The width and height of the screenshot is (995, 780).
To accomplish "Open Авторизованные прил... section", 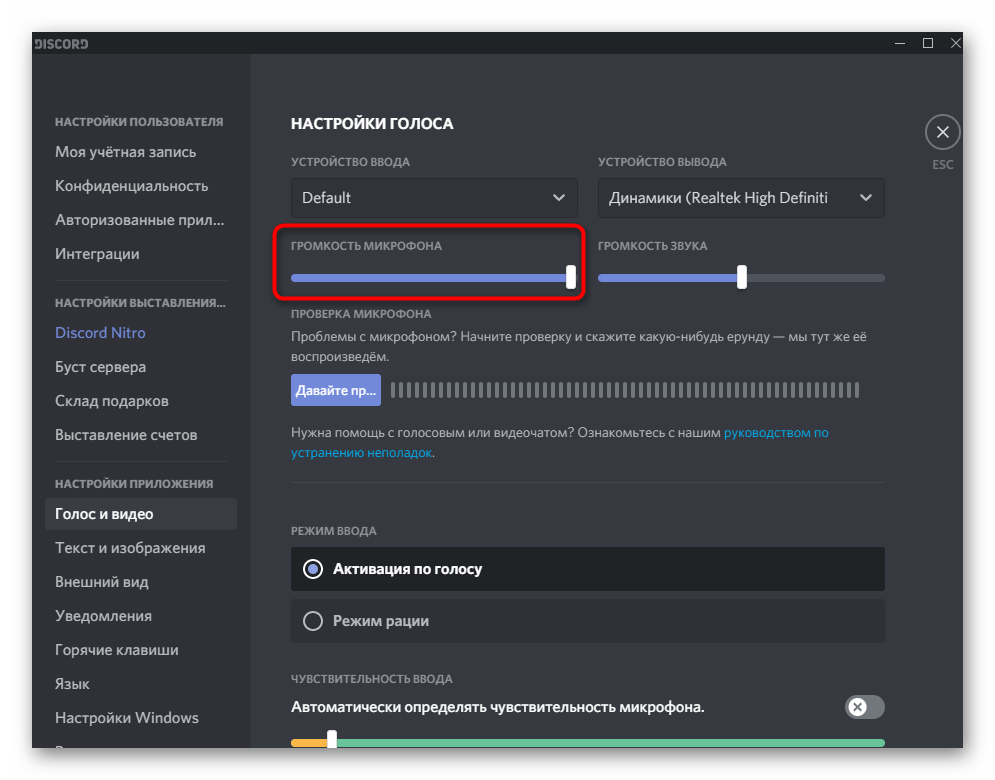I will pos(140,220).
